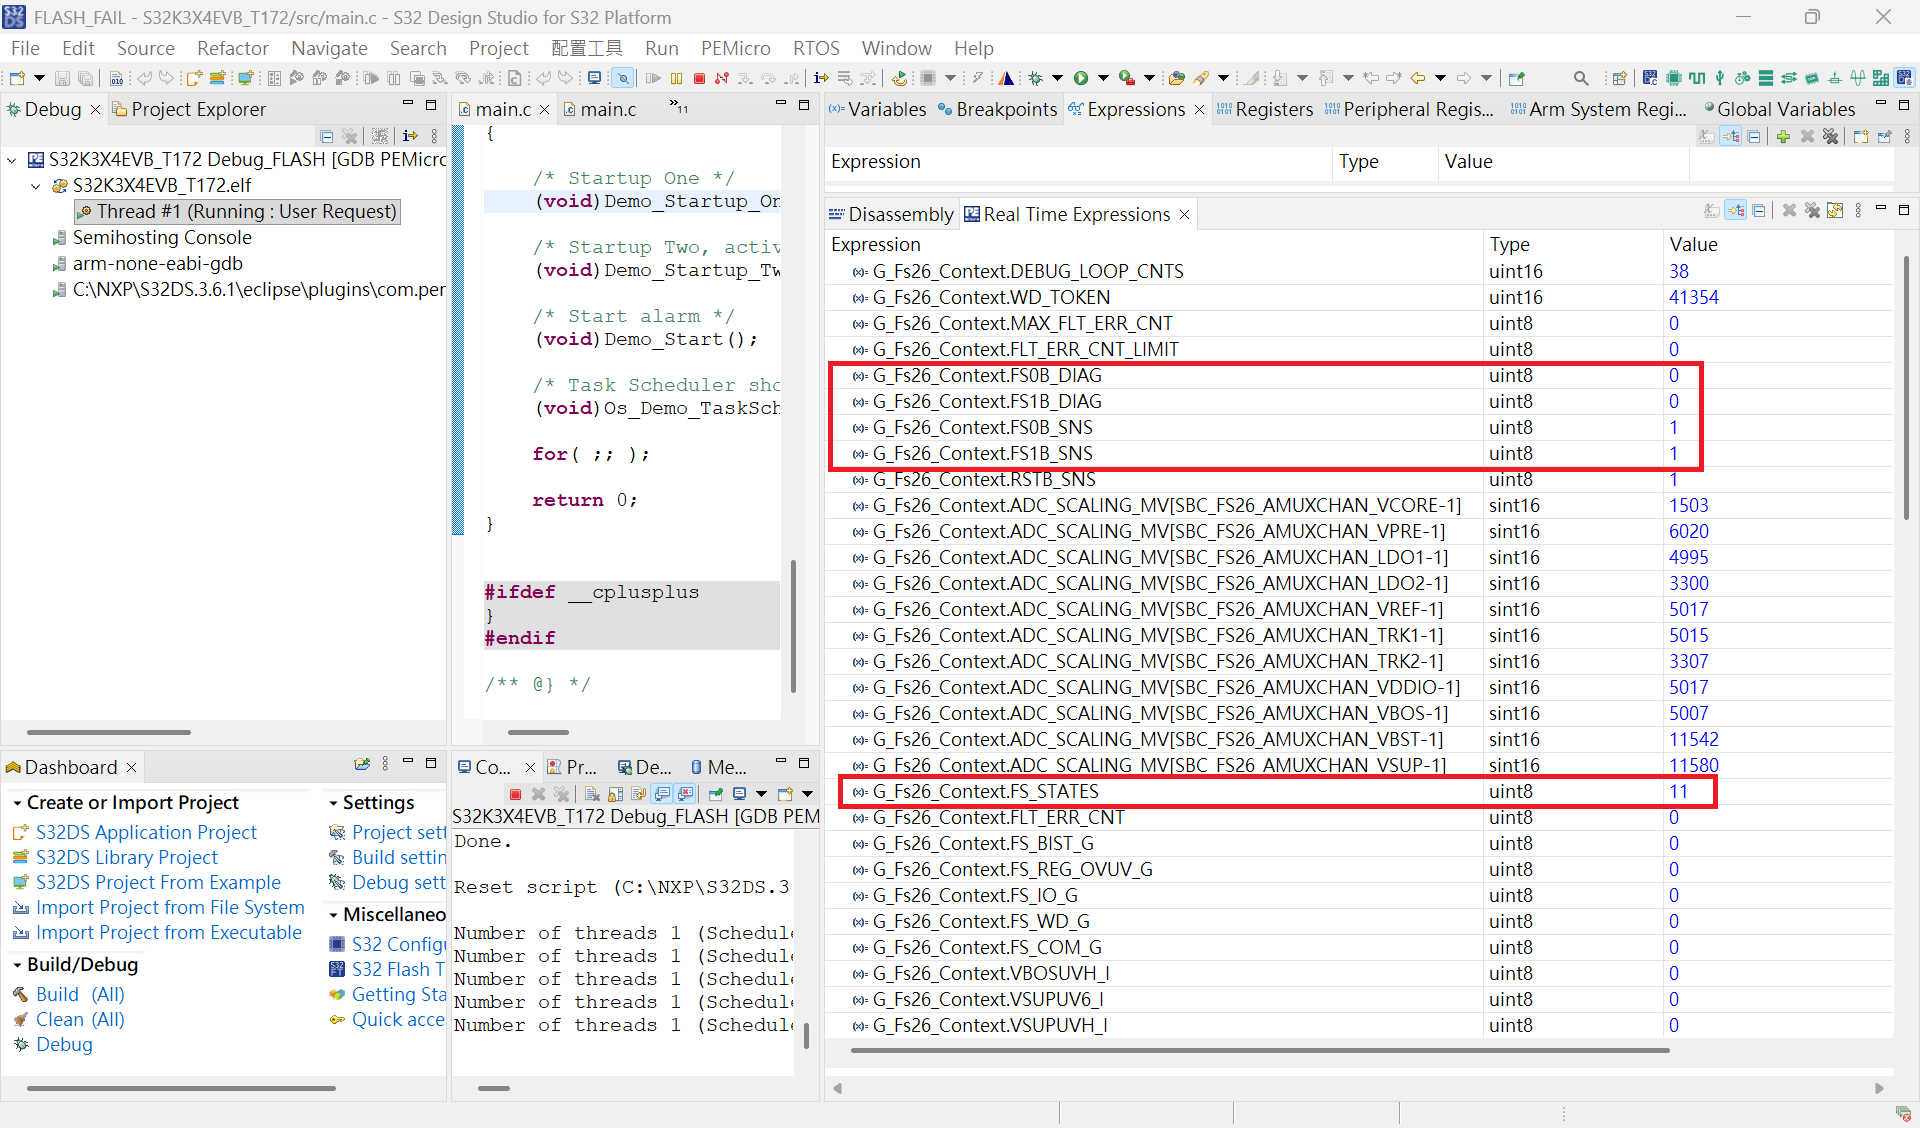Click the Disconnect button in main toolbar
The height and width of the screenshot is (1128, 1920).
722,78
